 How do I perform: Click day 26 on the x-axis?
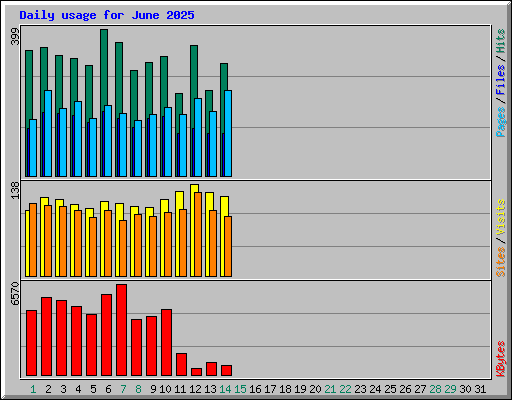[405, 389]
